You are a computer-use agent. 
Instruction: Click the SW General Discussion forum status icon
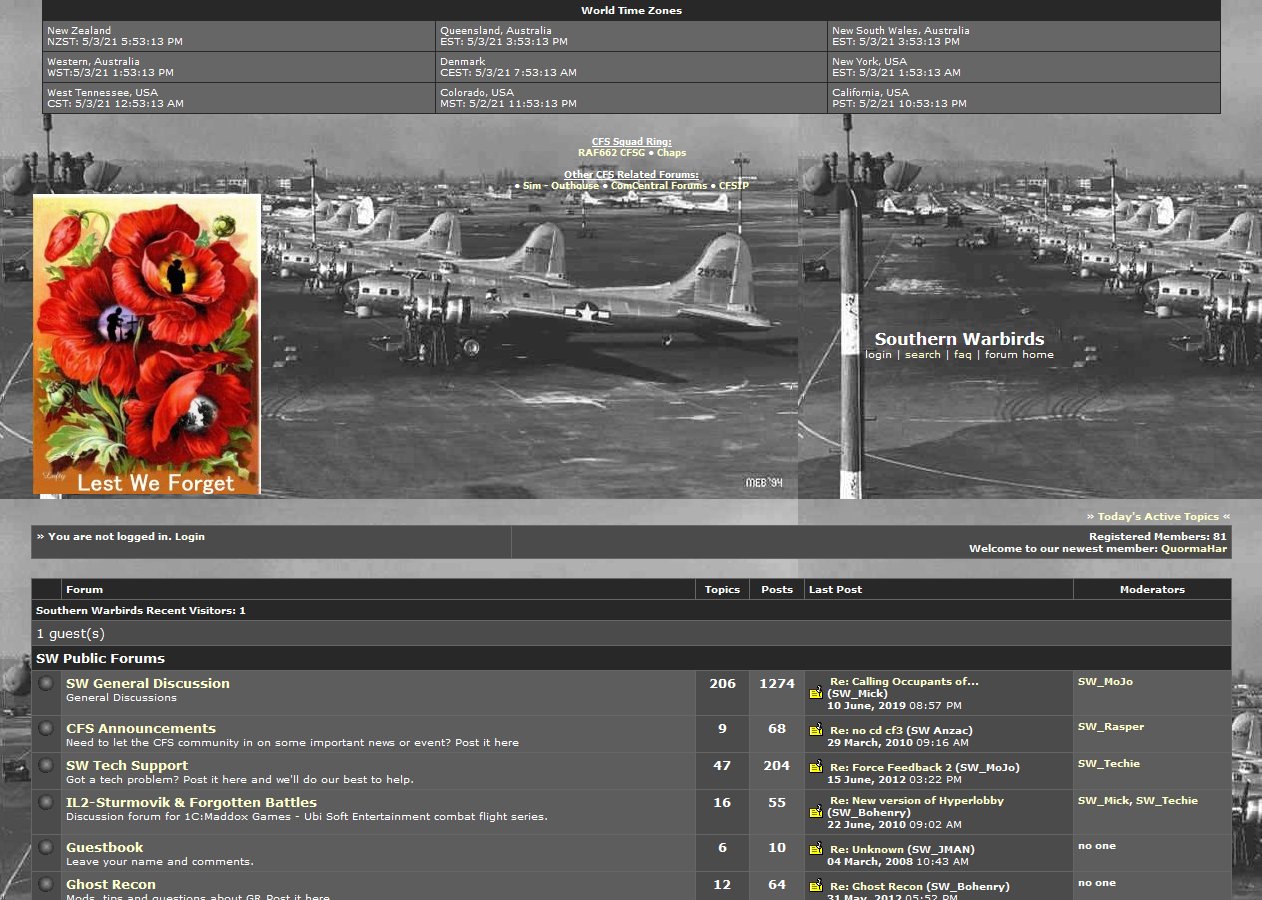[46, 684]
